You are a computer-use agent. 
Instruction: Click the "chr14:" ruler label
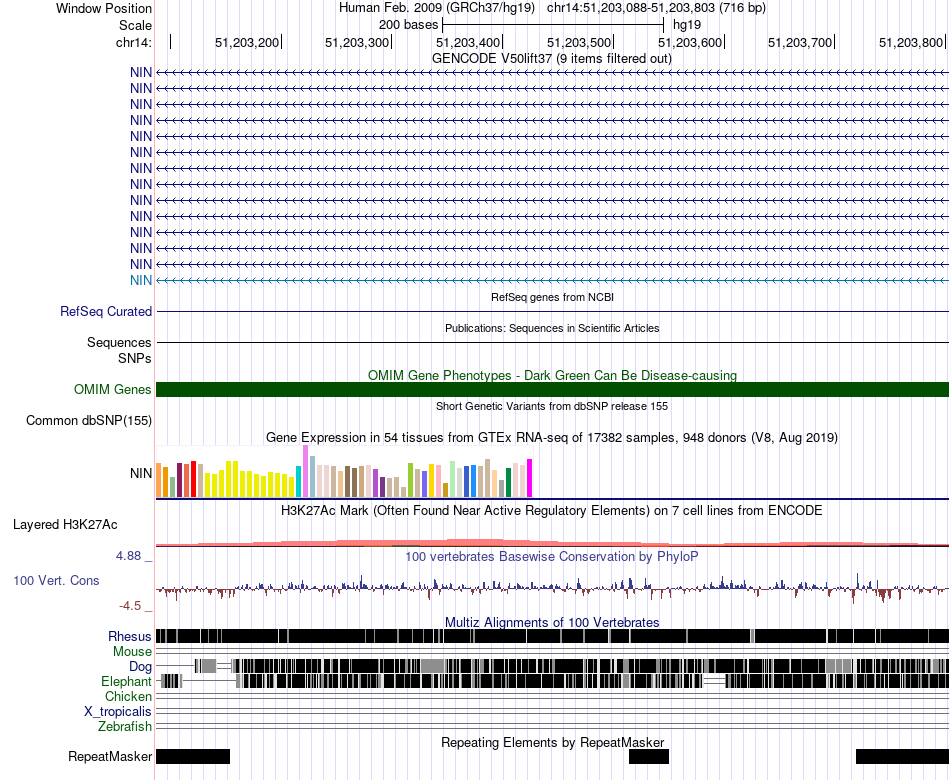click(134, 42)
